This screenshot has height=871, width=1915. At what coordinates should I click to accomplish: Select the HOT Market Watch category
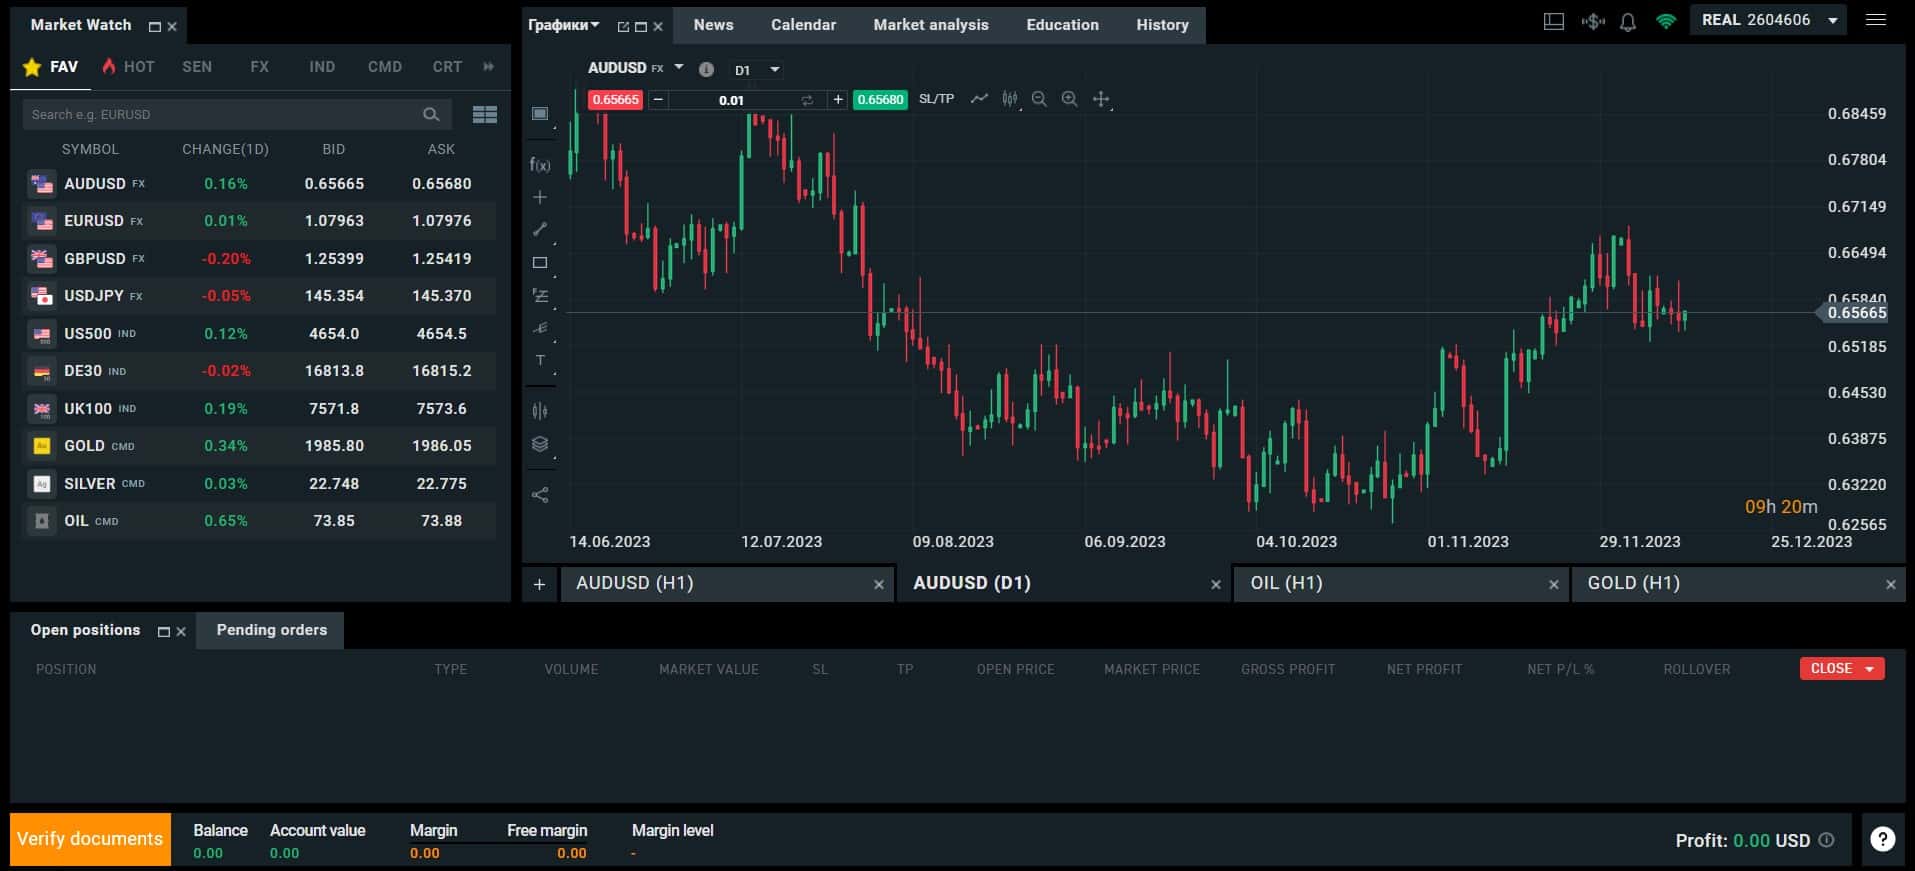(128, 67)
